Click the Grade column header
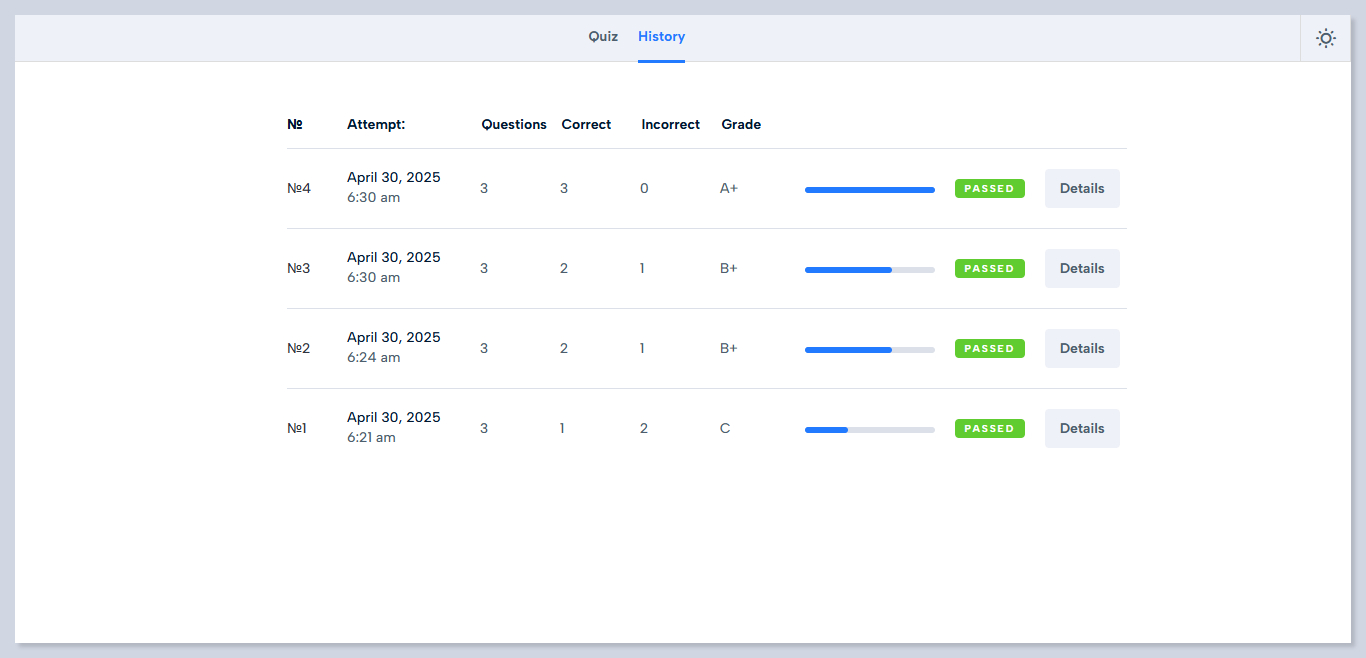The image size is (1366, 658). click(741, 125)
